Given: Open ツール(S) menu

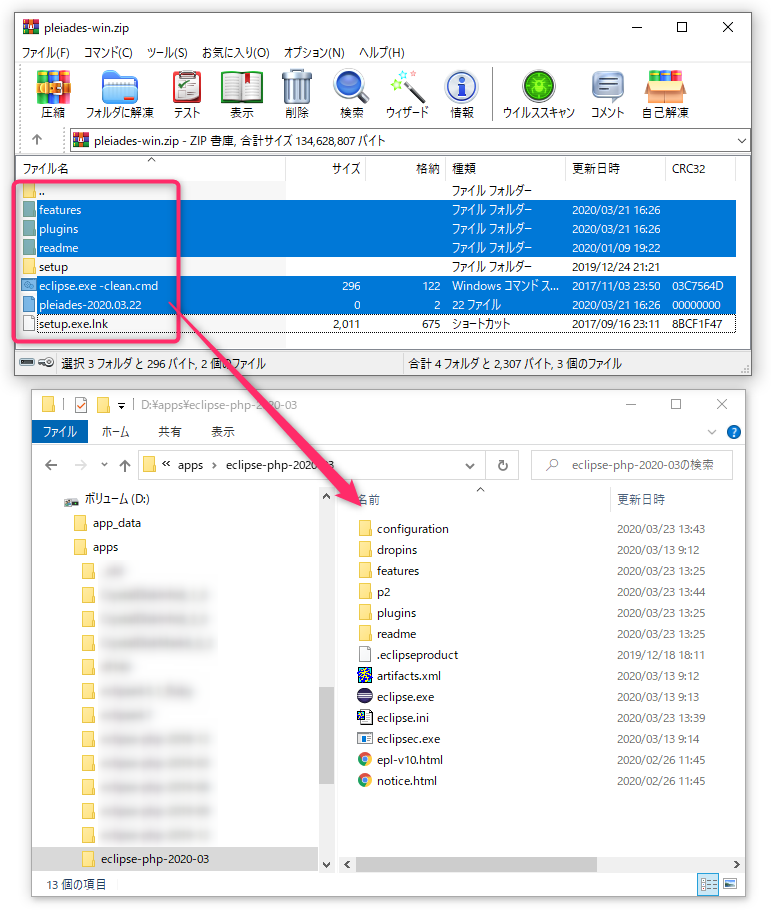Looking at the screenshot, I should click(x=167, y=52).
